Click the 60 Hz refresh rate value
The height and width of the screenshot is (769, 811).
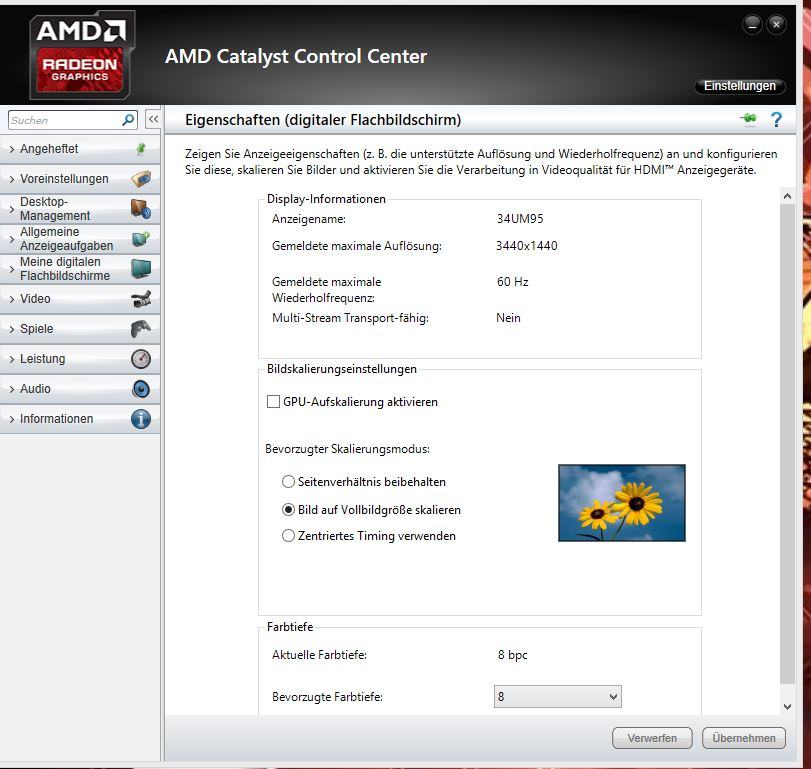click(513, 282)
